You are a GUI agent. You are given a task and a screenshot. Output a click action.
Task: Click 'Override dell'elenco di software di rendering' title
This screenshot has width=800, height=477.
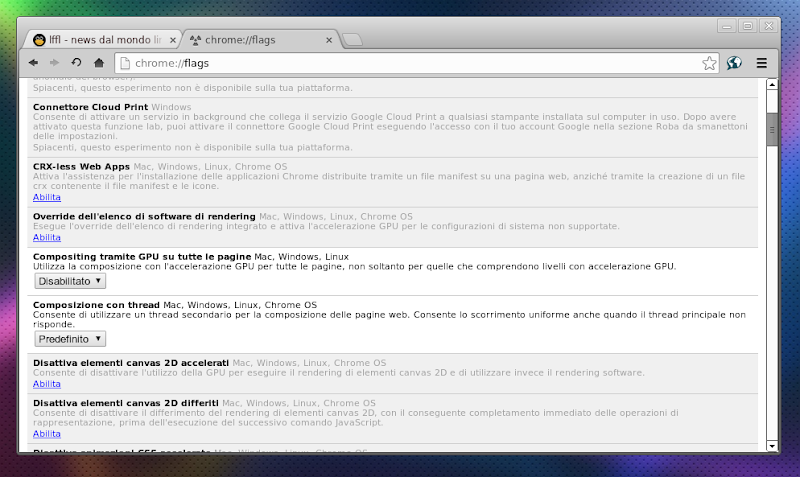click(144, 216)
